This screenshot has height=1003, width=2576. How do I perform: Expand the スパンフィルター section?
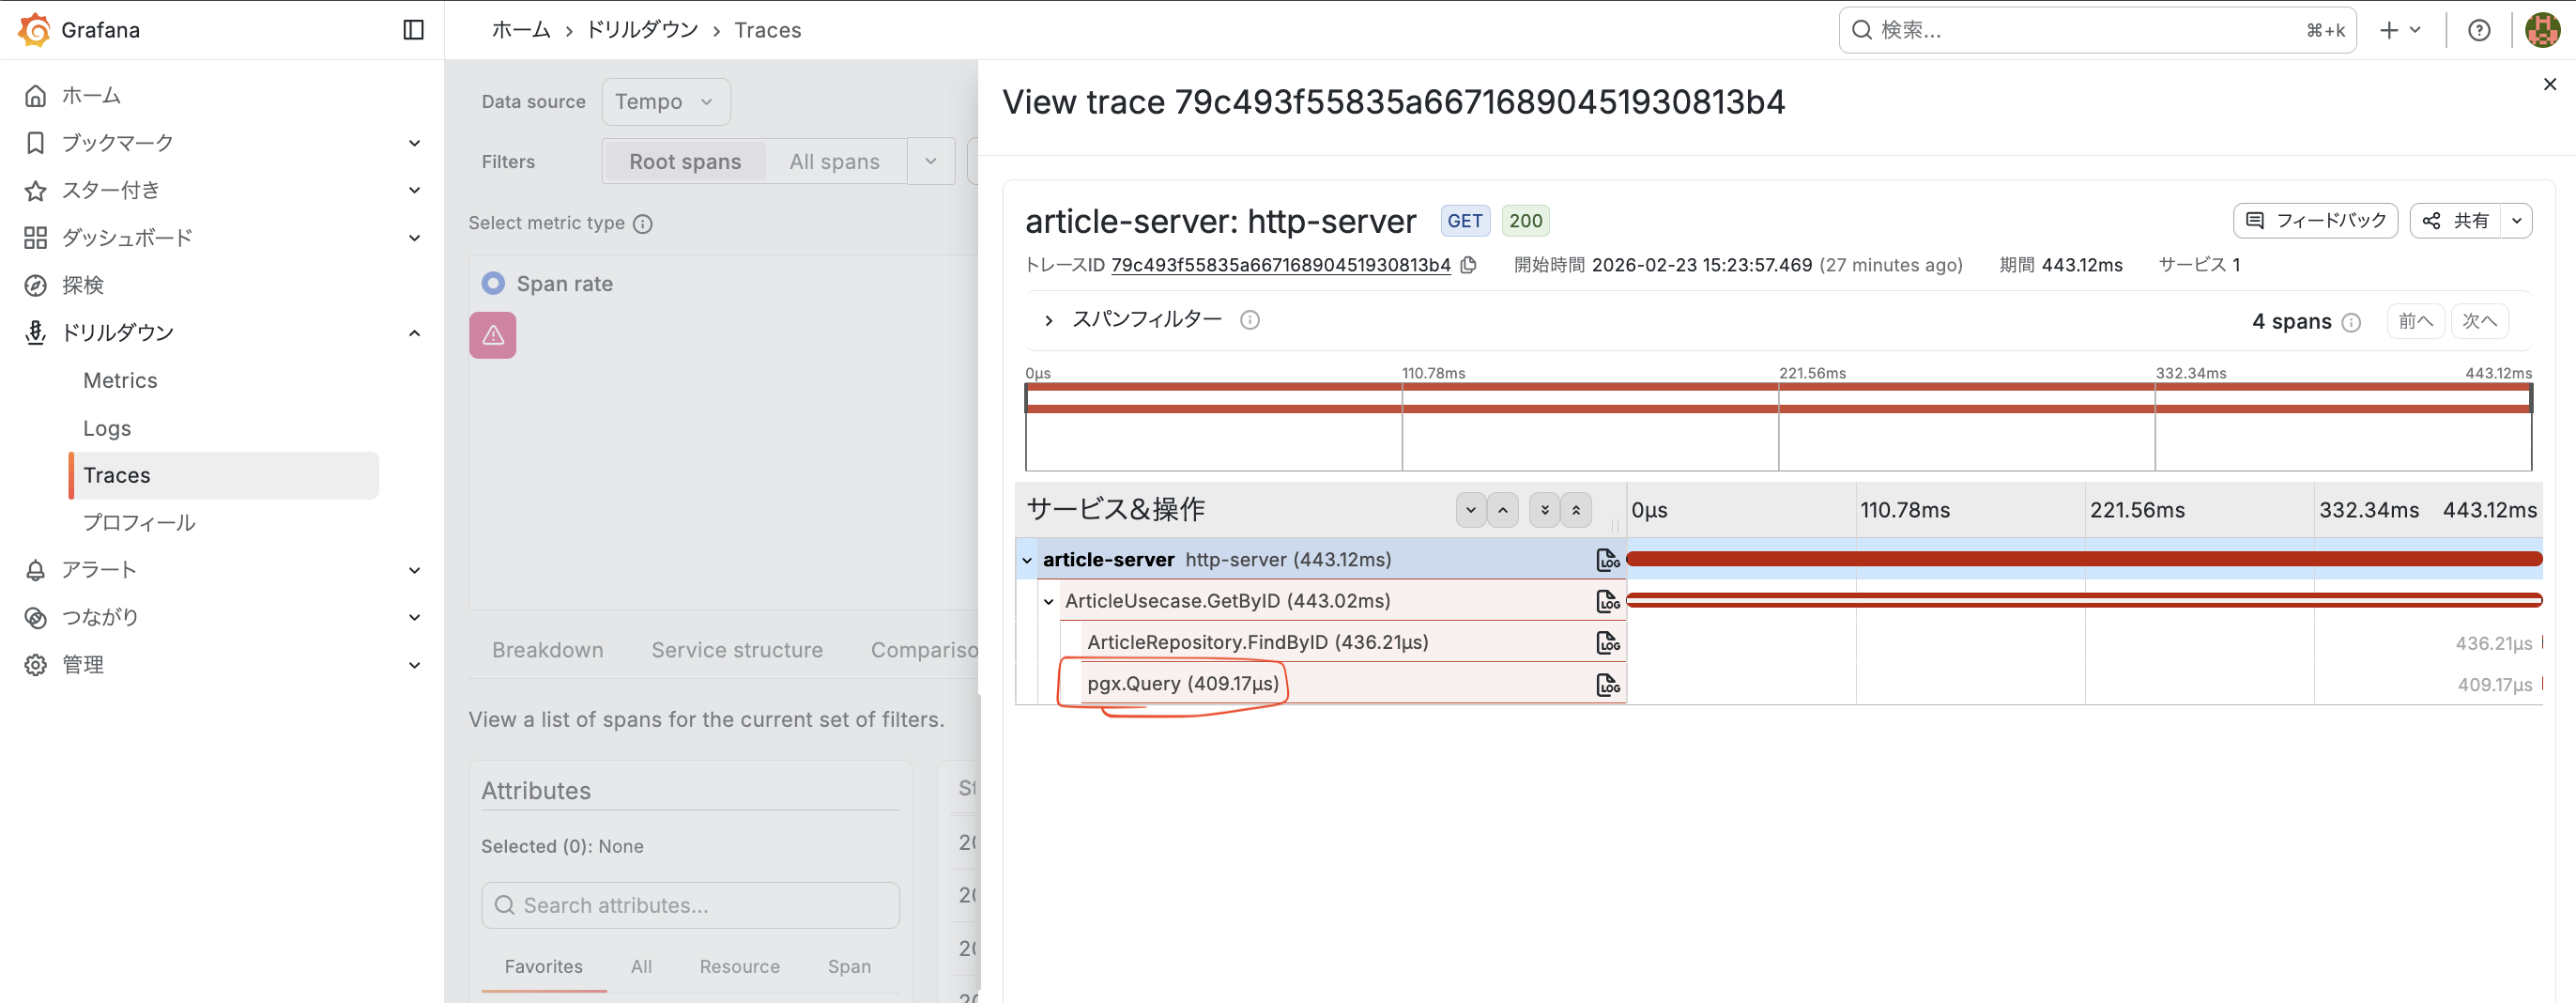pyautogui.click(x=1048, y=320)
